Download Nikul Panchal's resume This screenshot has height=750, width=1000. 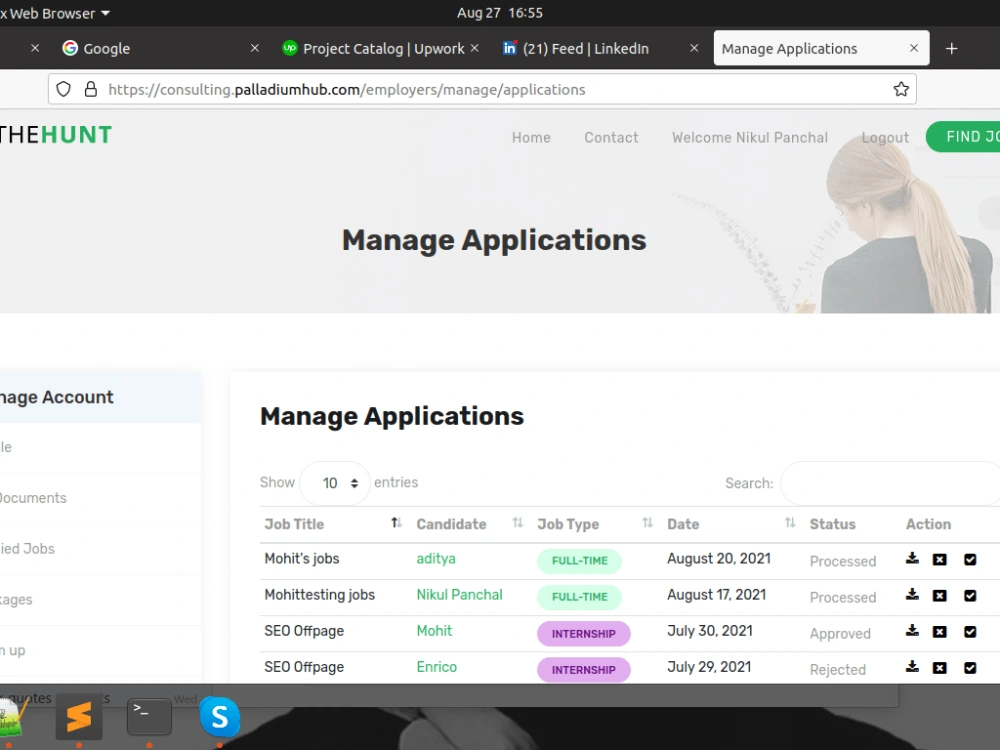(x=912, y=596)
